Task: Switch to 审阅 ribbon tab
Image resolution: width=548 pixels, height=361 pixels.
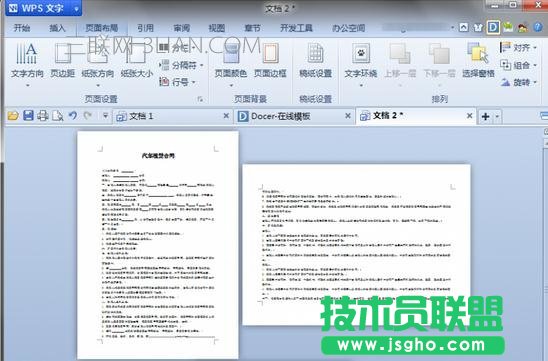Action: coord(181,28)
